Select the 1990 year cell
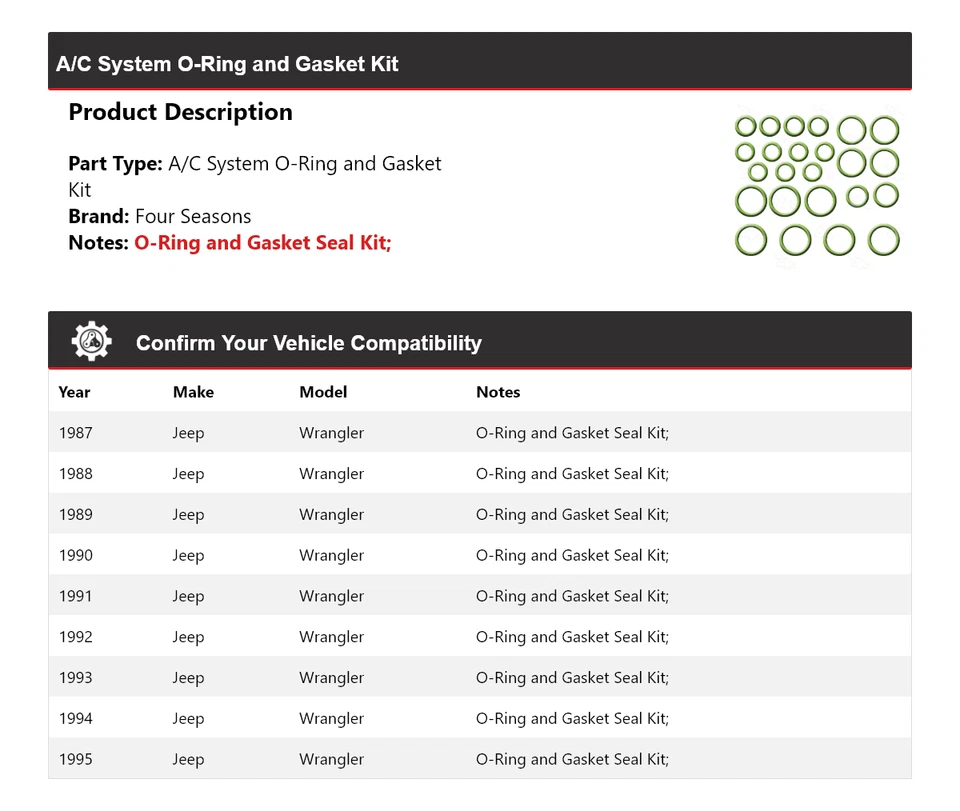The image size is (960, 811). click(x=76, y=556)
